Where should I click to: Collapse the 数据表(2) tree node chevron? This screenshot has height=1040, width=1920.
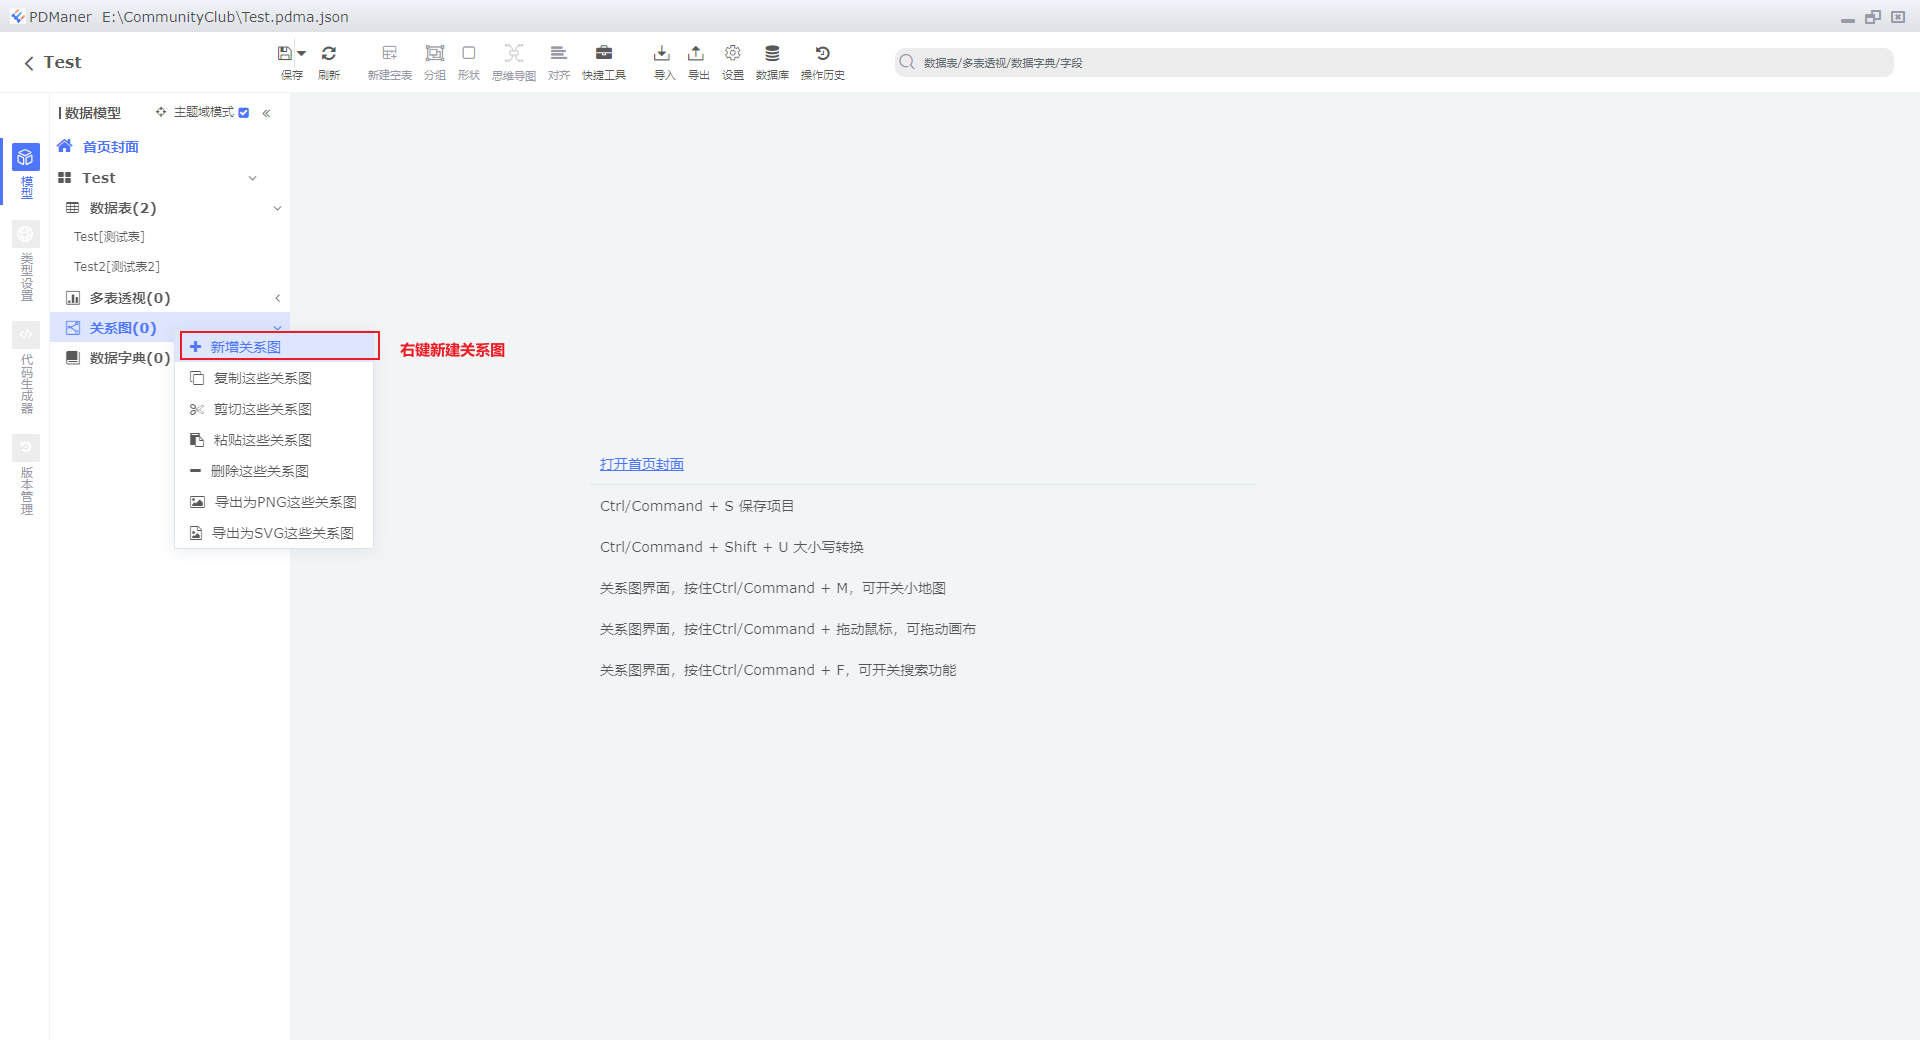(277, 208)
